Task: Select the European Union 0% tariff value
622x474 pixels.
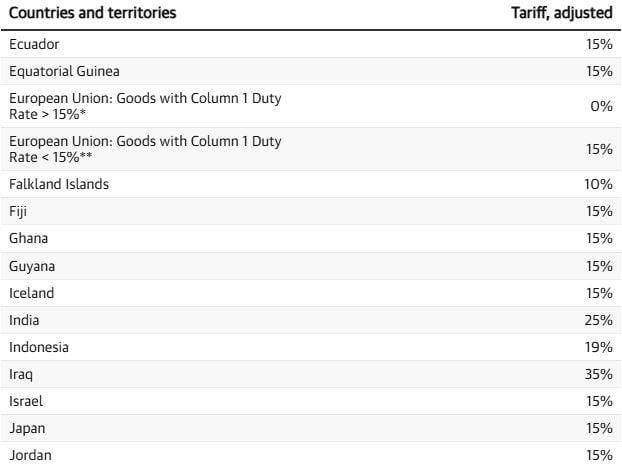Action: pyautogui.click(x=601, y=106)
